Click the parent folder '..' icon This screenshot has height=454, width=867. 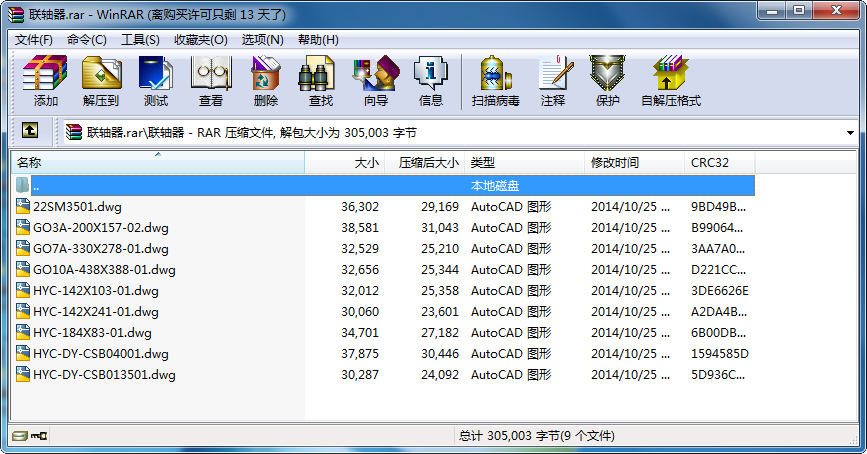click(x=22, y=185)
